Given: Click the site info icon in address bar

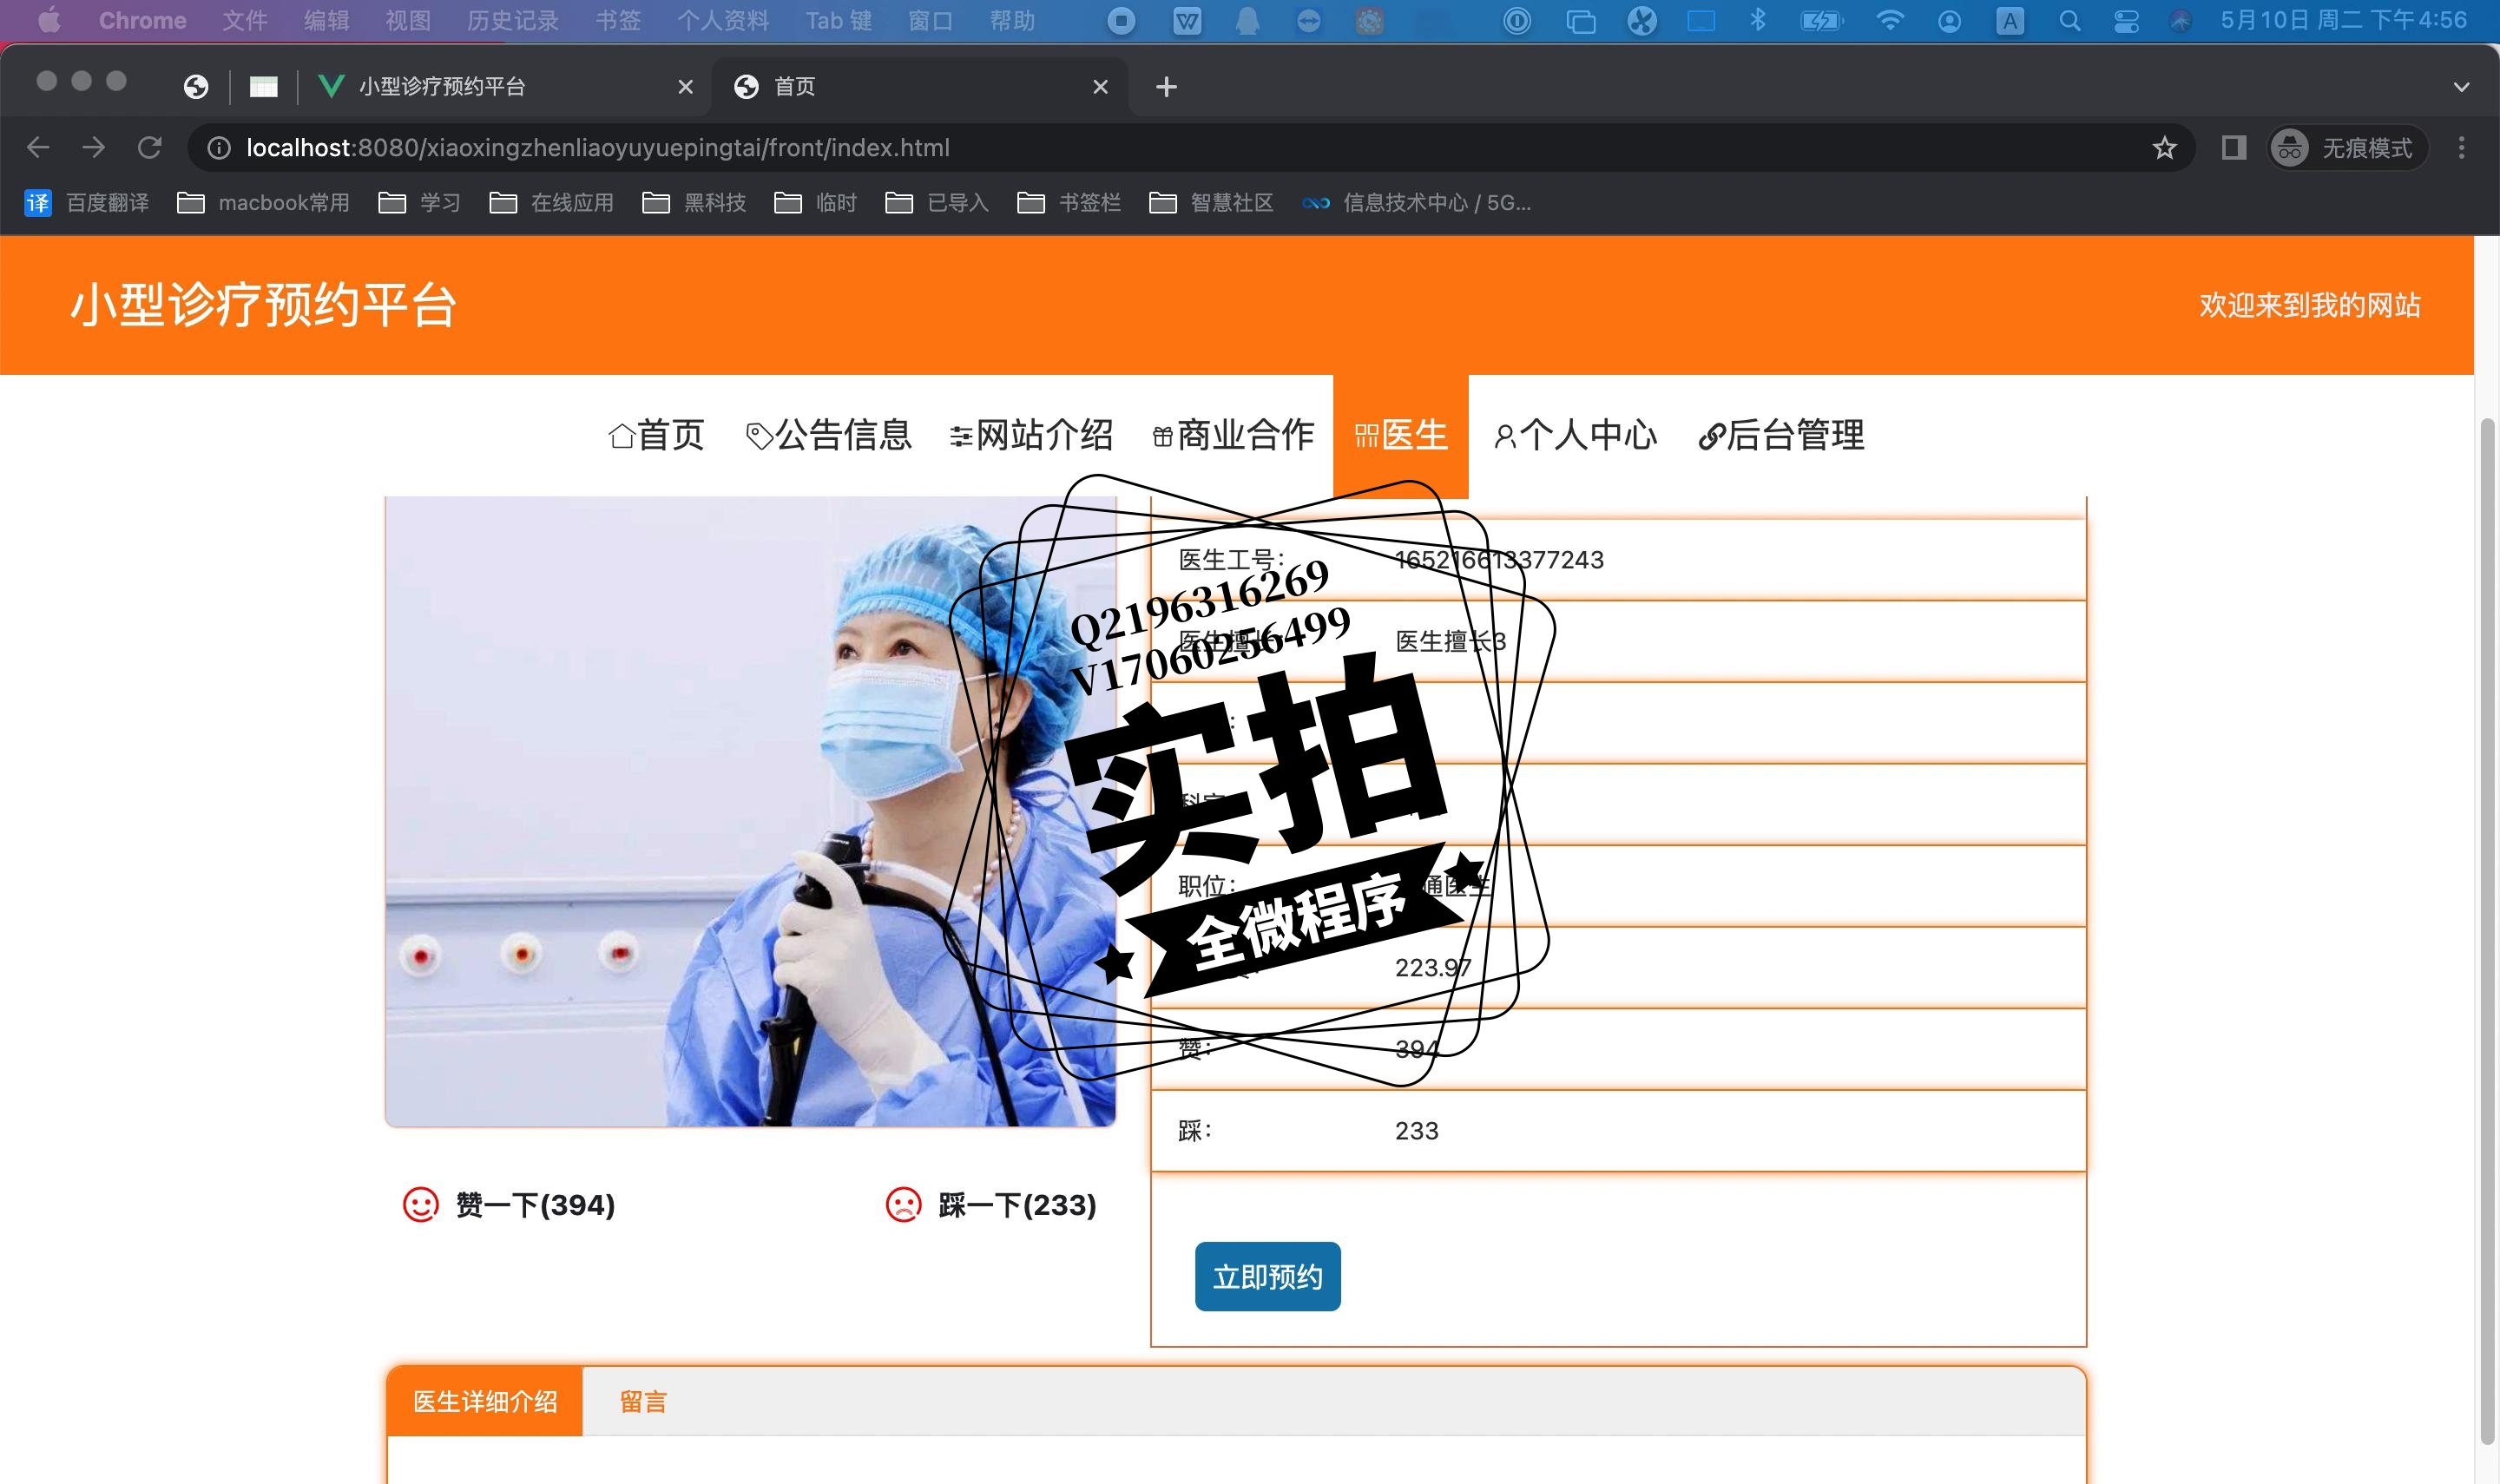Looking at the screenshot, I should tap(218, 148).
